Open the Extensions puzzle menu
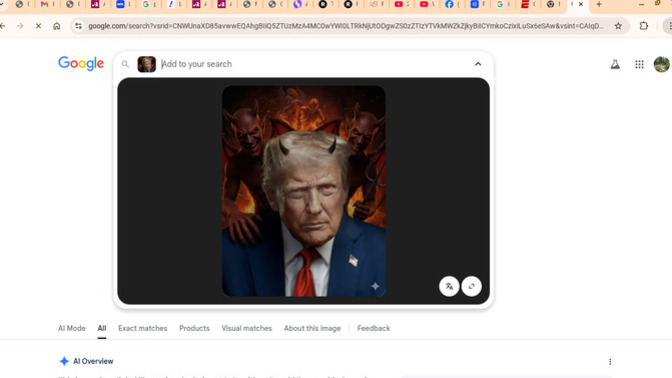The image size is (672, 378). [644, 26]
